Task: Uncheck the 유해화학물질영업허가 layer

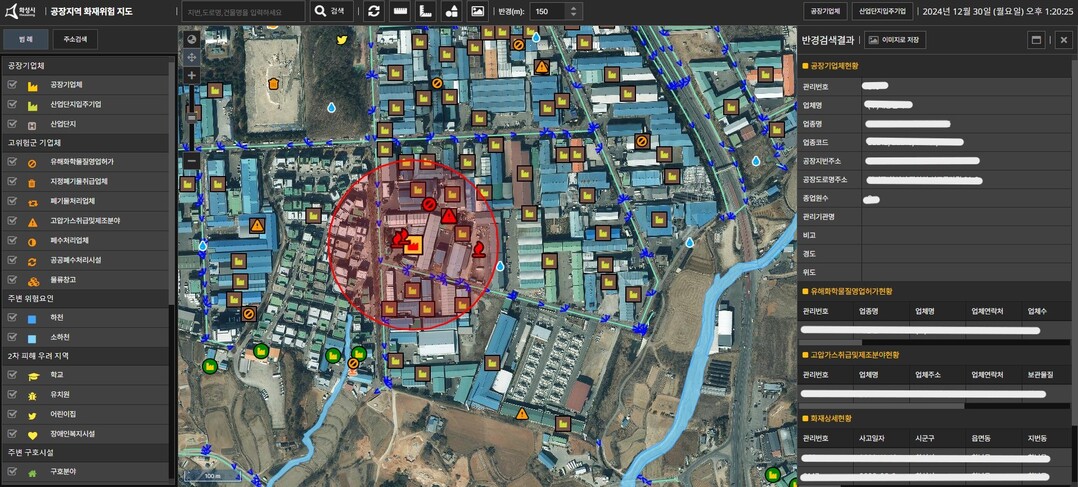Action: coord(12,162)
